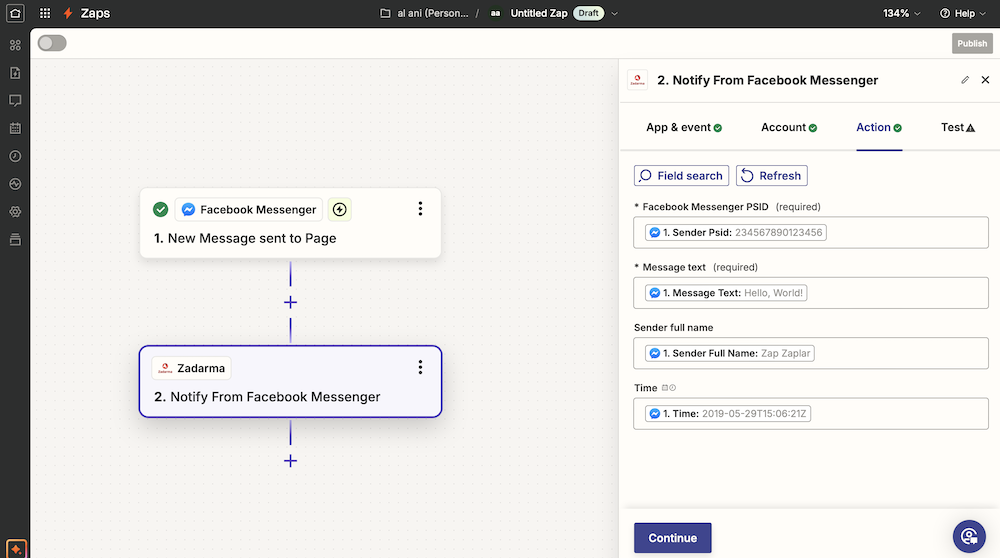This screenshot has height=558, width=1000.
Task: Open the Zadarma step three-dot menu
Action: (x=420, y=368)
